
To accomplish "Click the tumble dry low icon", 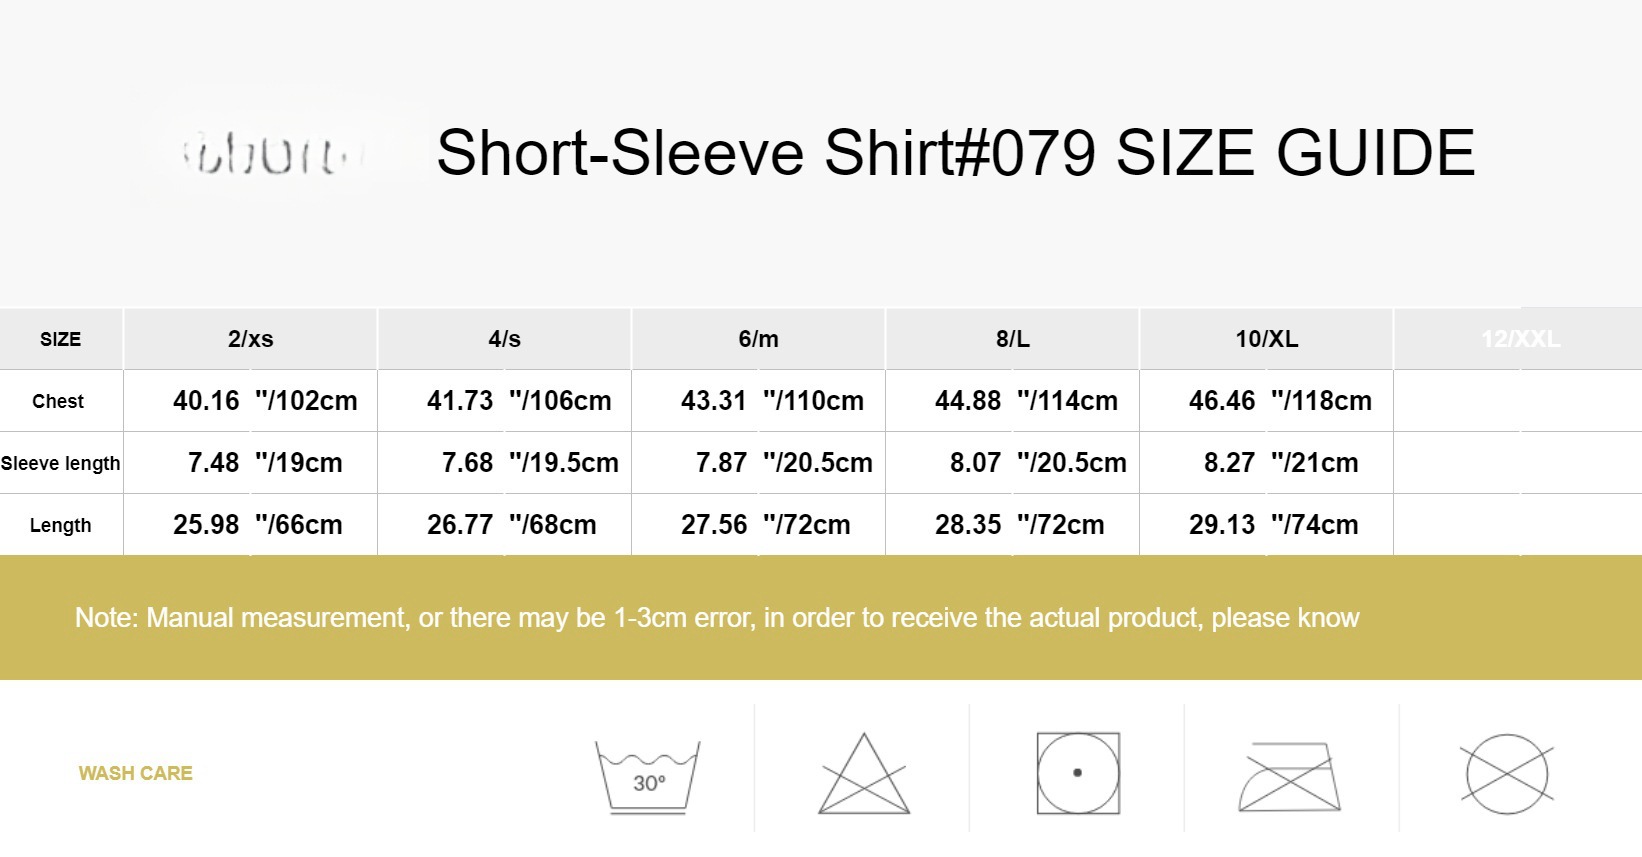I will tap(1077, 773).
